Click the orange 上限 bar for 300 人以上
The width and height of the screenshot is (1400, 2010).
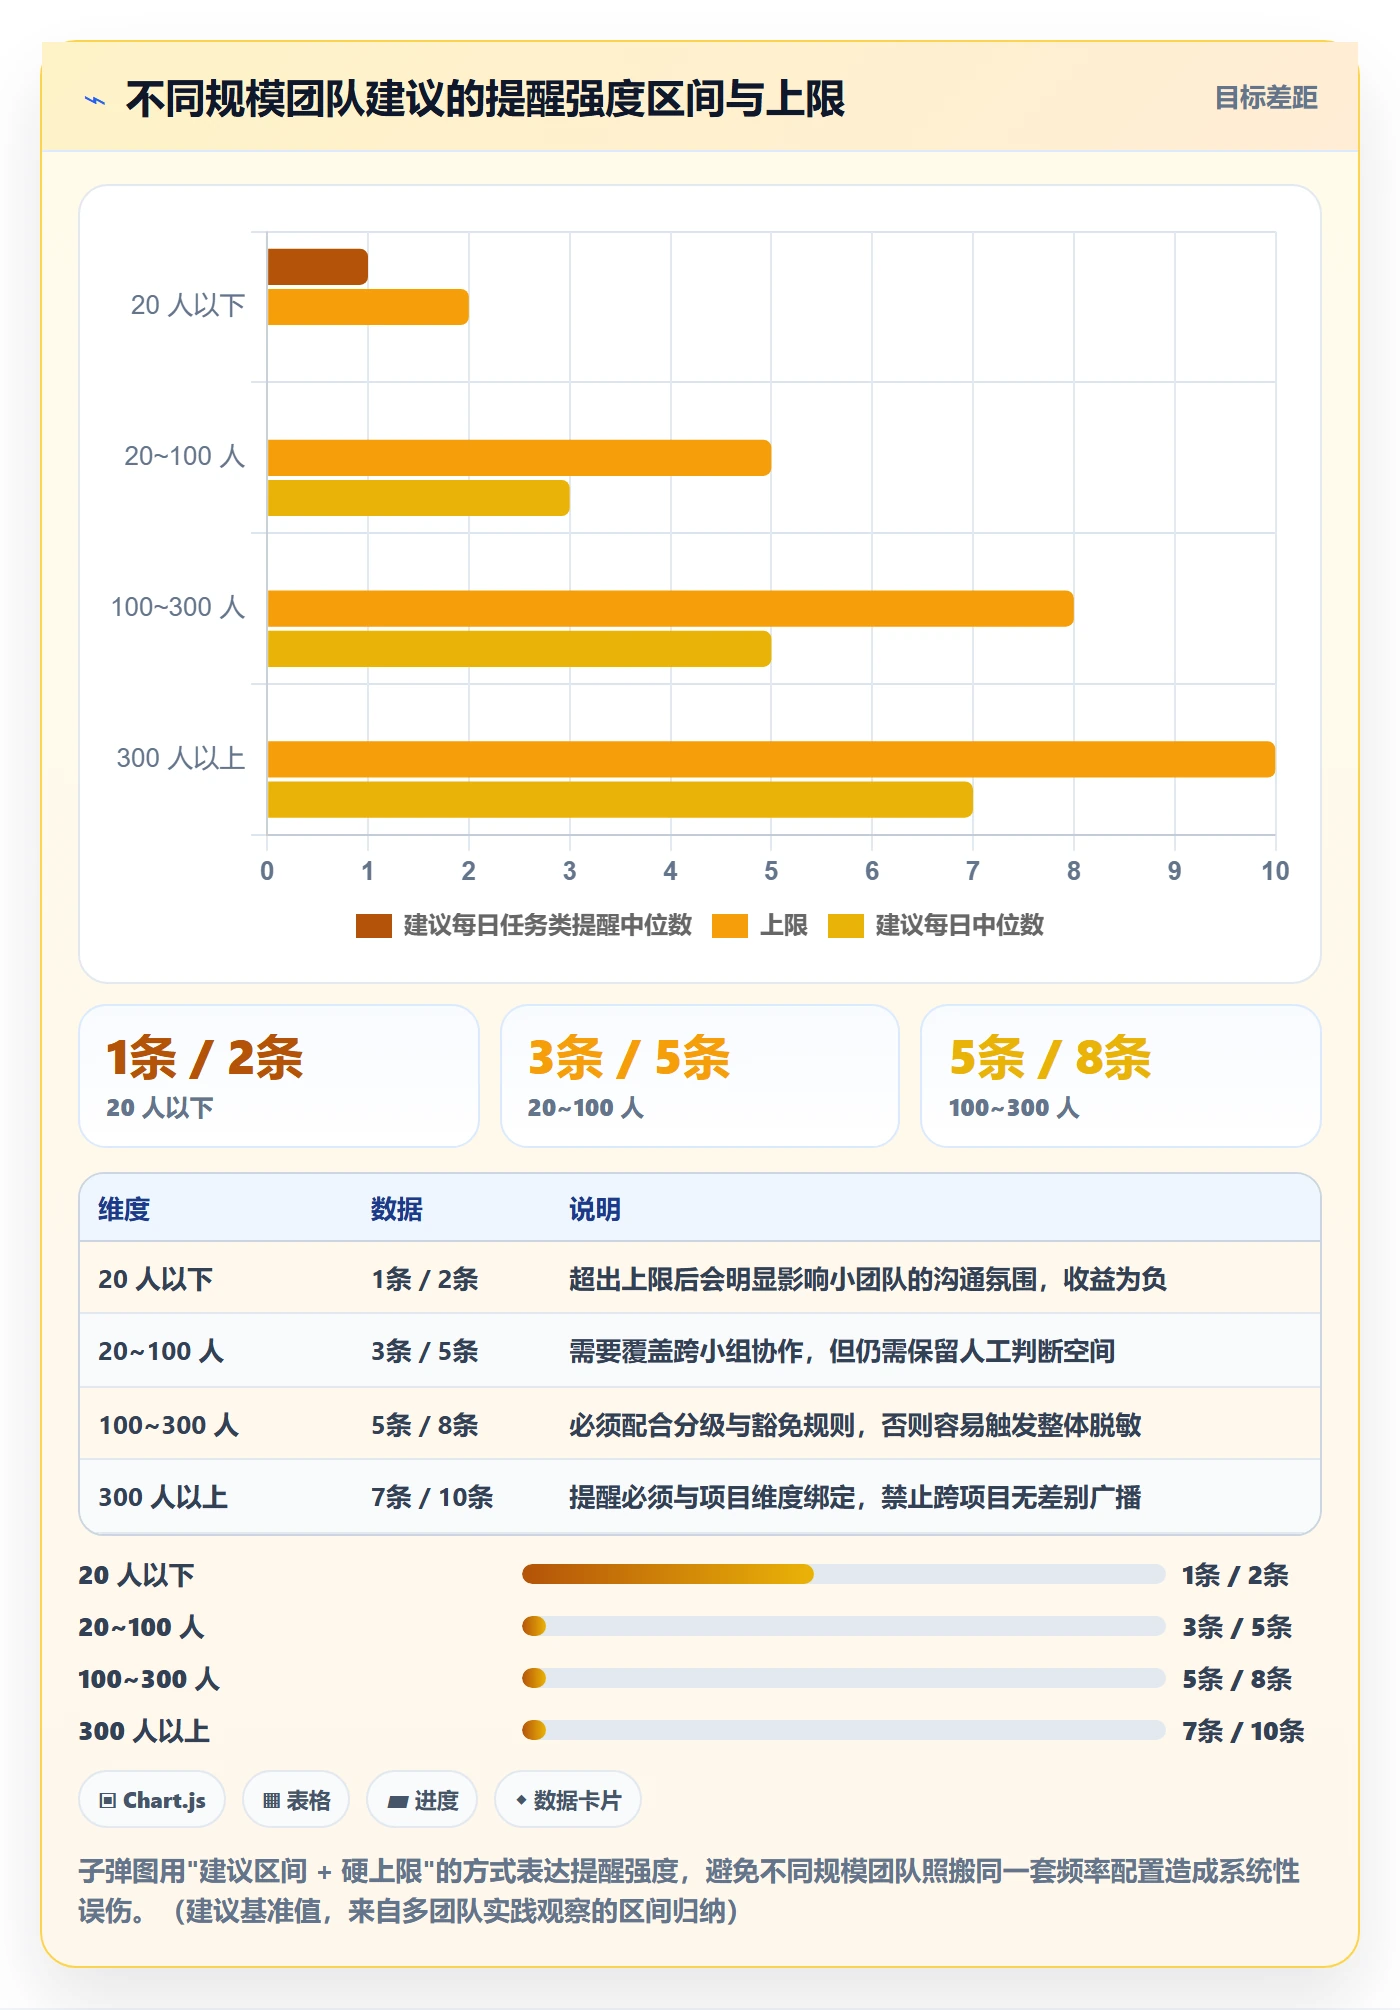[771, 759]
